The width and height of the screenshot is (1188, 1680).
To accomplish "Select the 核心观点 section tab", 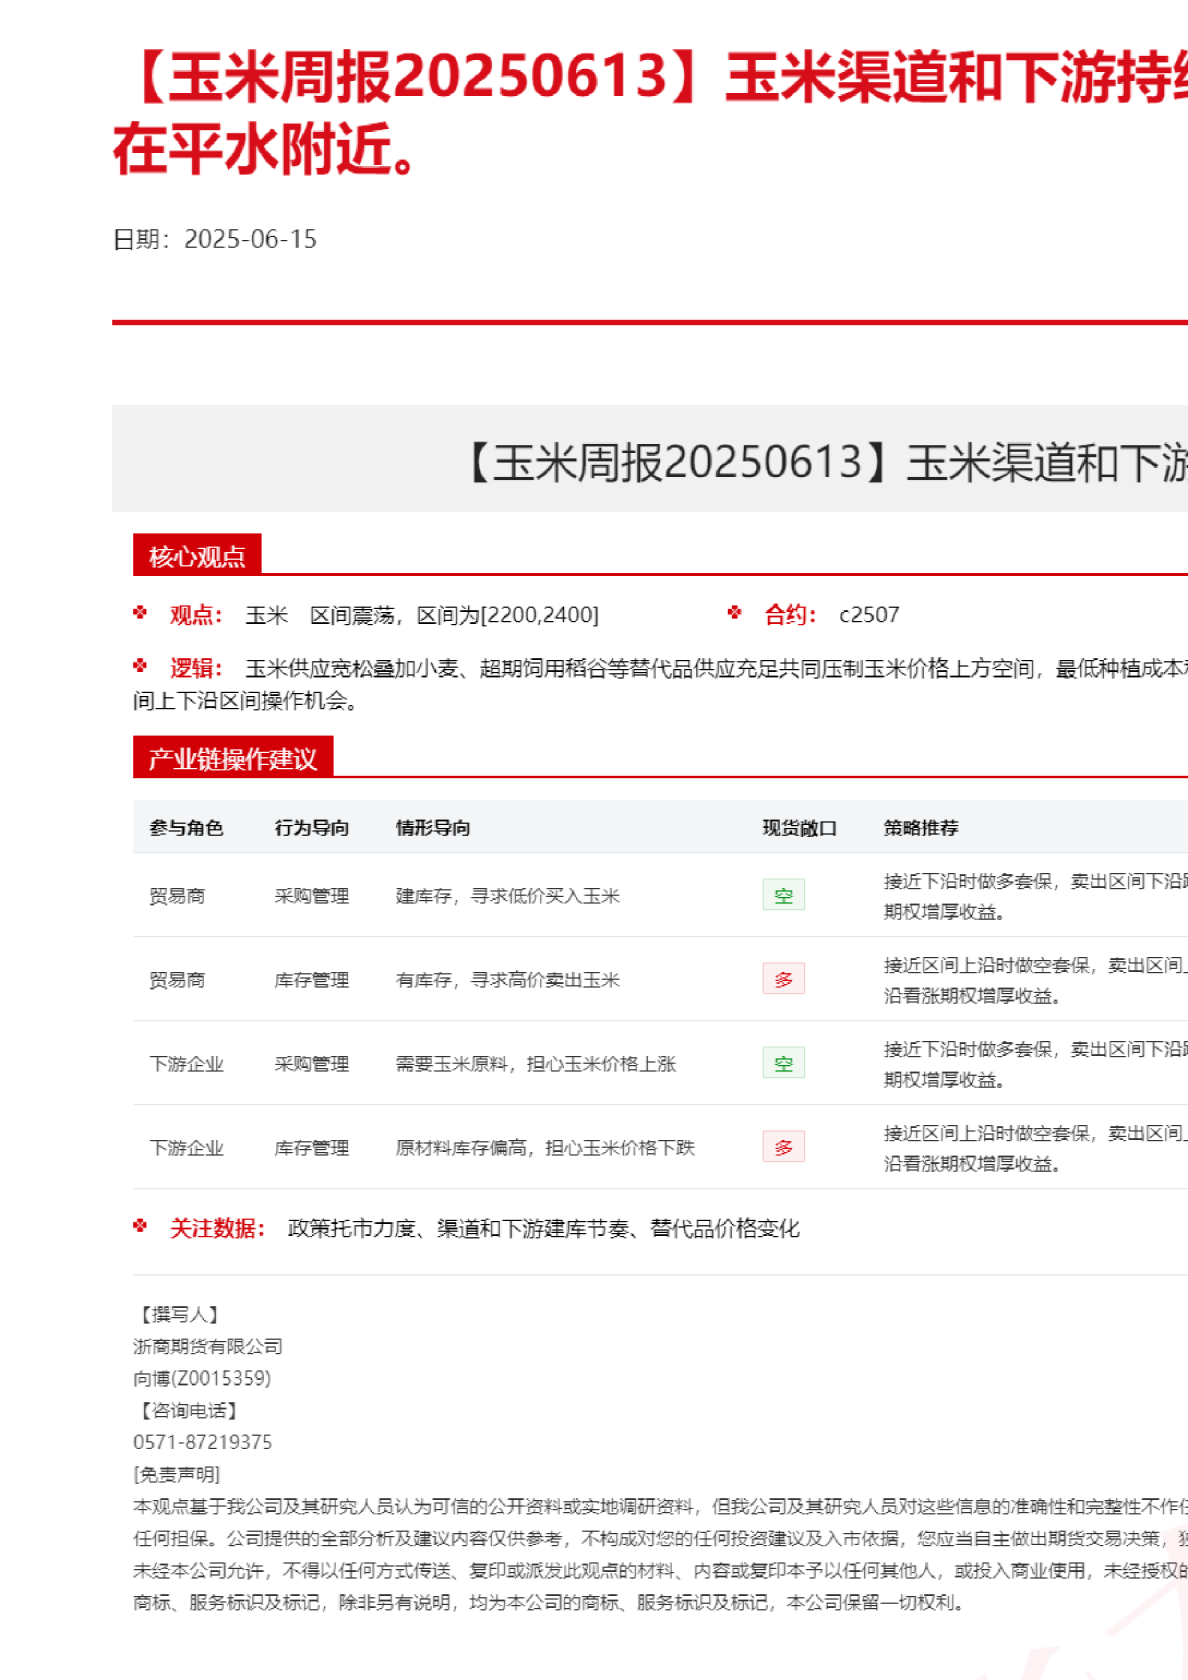I will pyautogui.click(x=197, y=556).
